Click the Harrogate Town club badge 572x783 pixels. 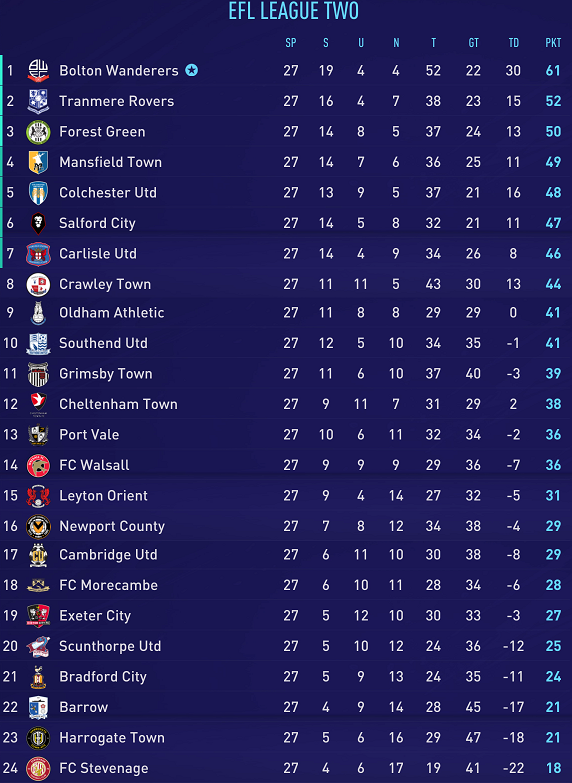38,738
